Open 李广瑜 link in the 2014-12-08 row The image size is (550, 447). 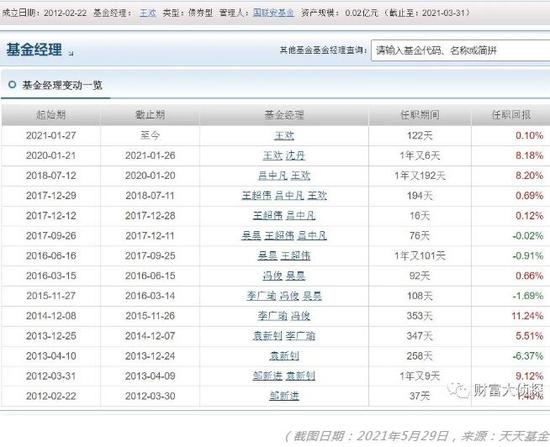(273, 316)
